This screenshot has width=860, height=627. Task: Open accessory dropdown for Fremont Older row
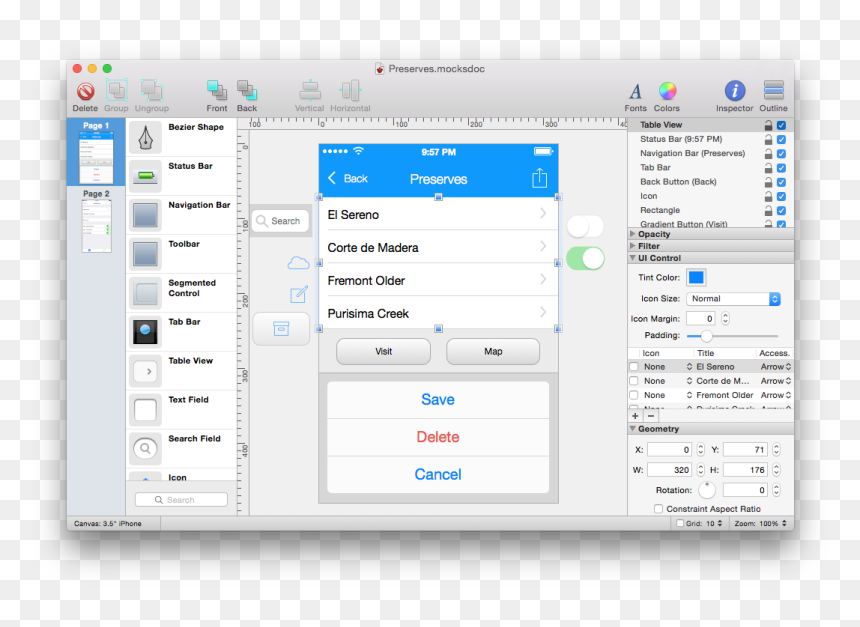coord(776,395)
